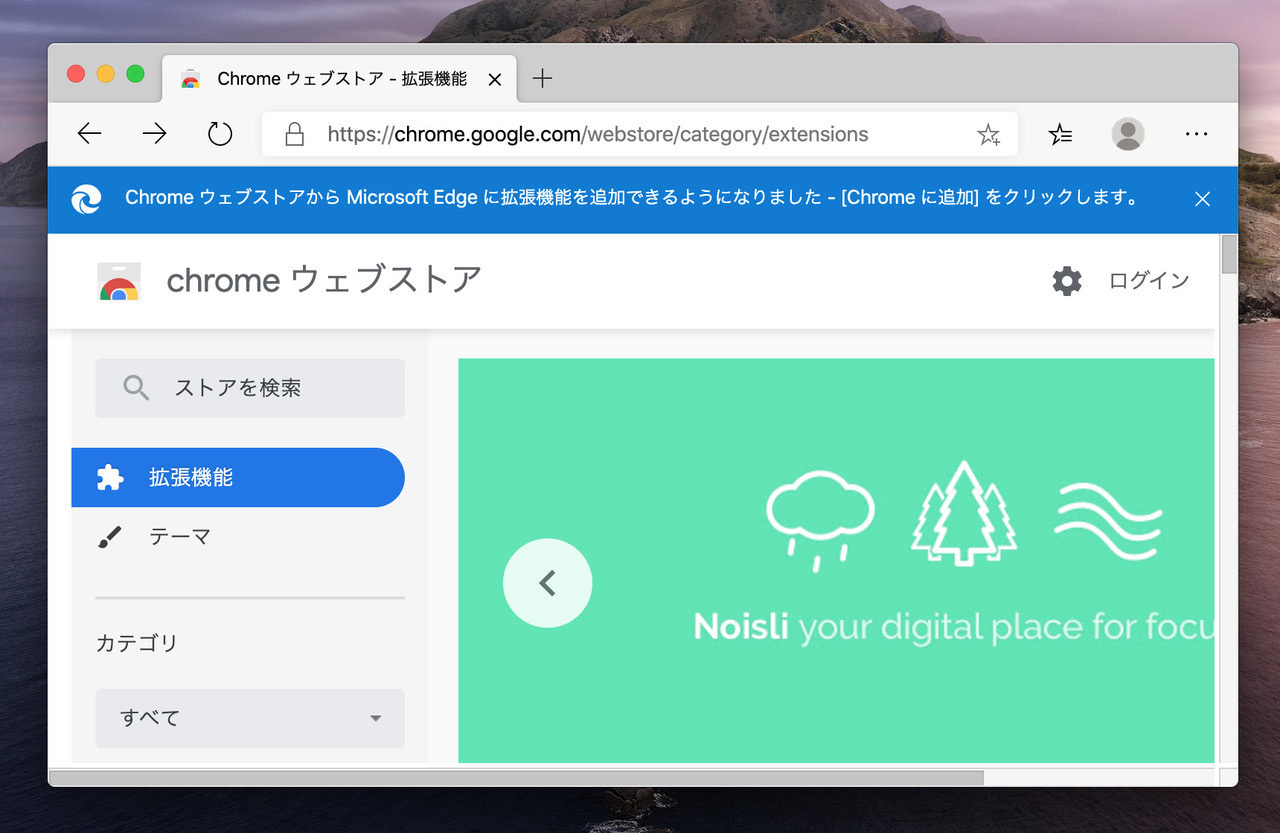Open the Edge settings ellipsis menu
Image resolution: width=1280 pixels, height=833 pixels.
click(x=1196, y=134)
